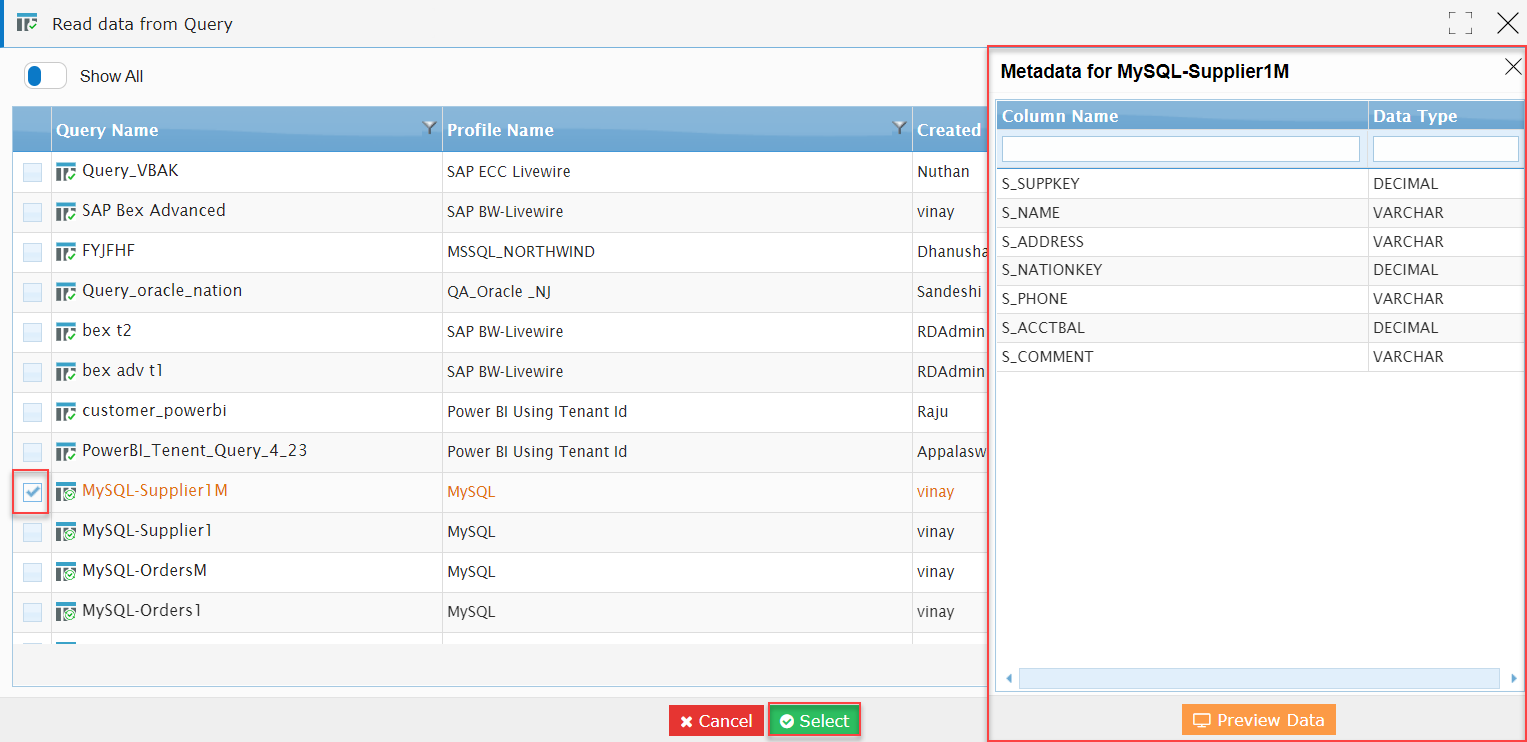The height and width of the screenshot is (742, 1527).
Task: Click the metadata scrollbar right arrow
Action: tap(1513, 679)
